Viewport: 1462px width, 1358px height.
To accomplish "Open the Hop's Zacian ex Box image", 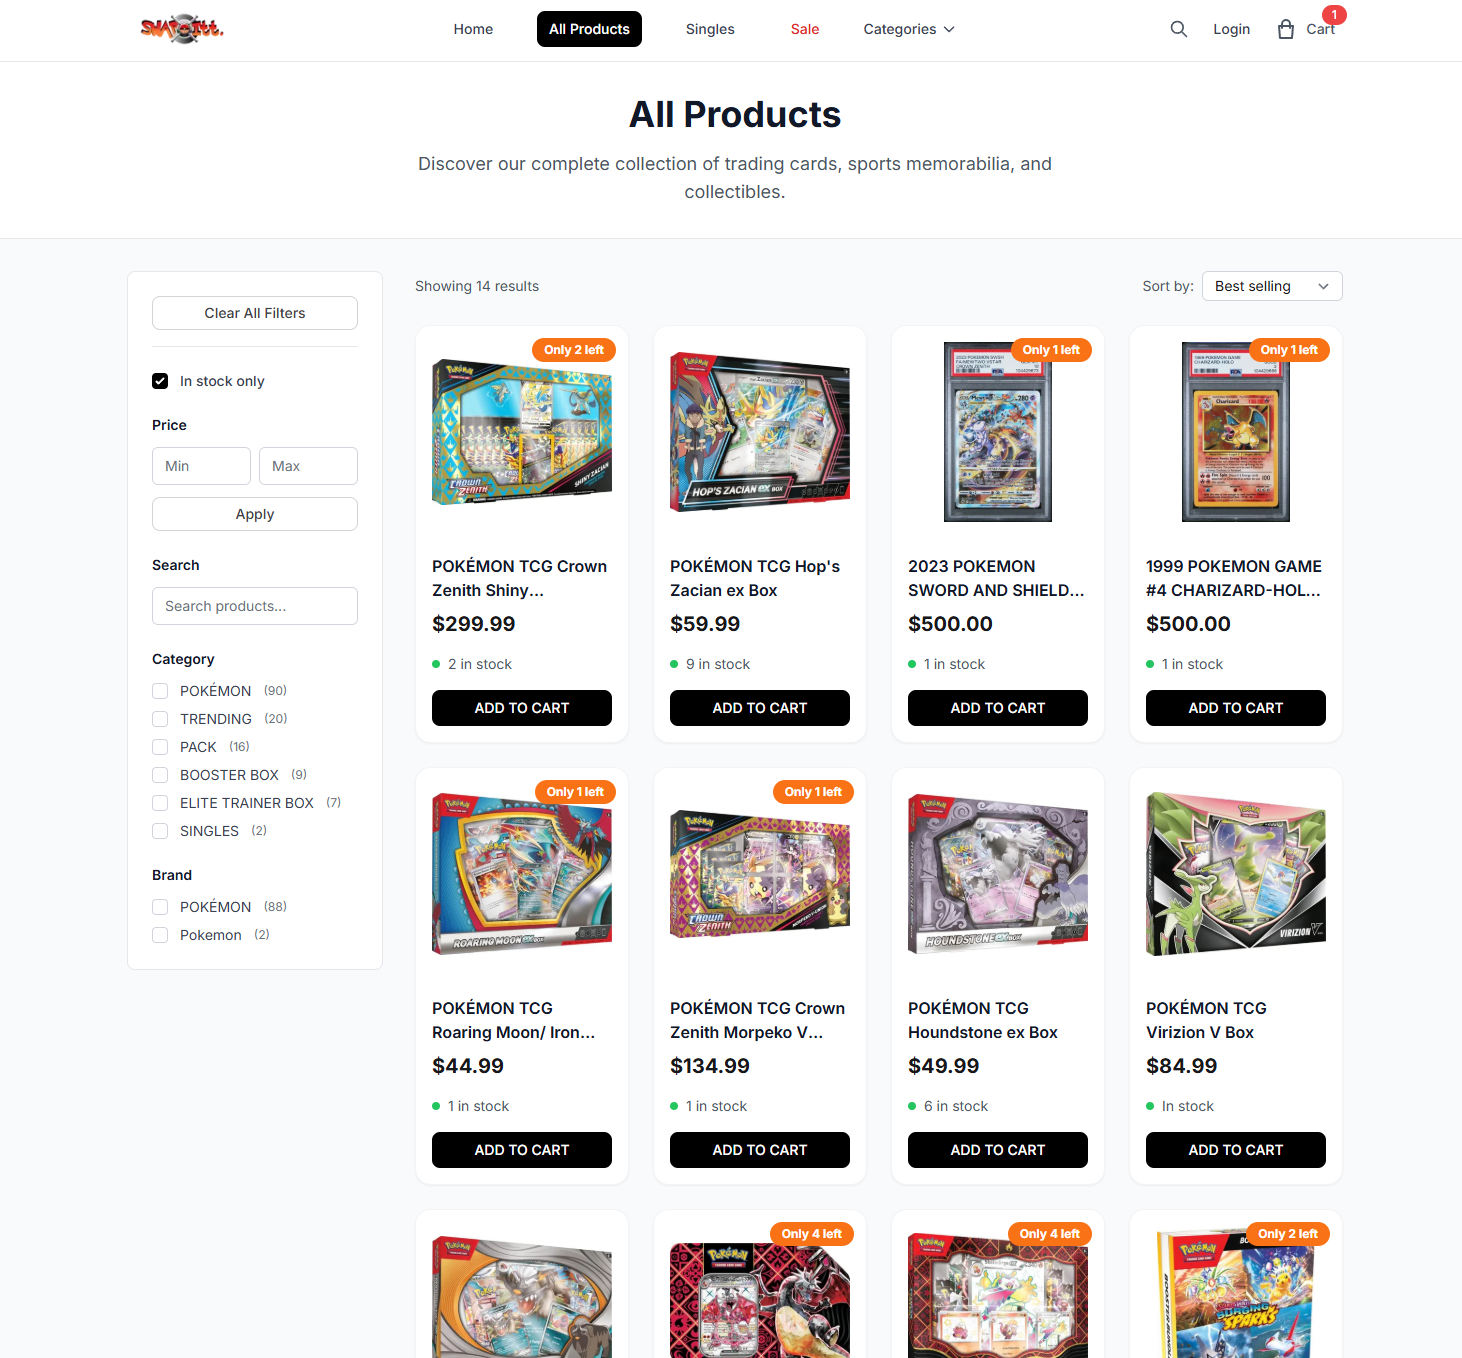I will point(760,432).
